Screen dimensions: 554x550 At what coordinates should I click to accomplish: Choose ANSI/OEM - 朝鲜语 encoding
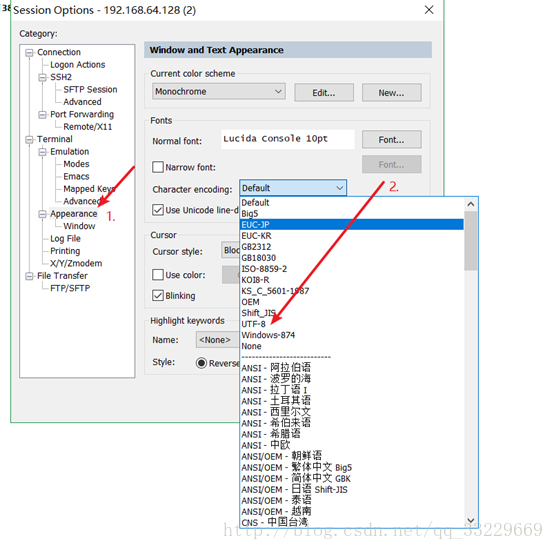pos(352,456)
